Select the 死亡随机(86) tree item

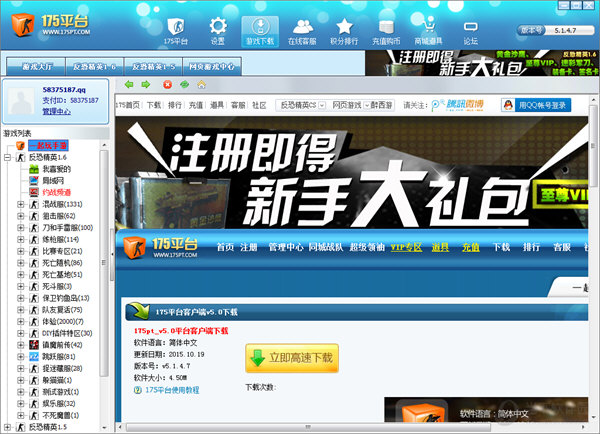(62, 263)
